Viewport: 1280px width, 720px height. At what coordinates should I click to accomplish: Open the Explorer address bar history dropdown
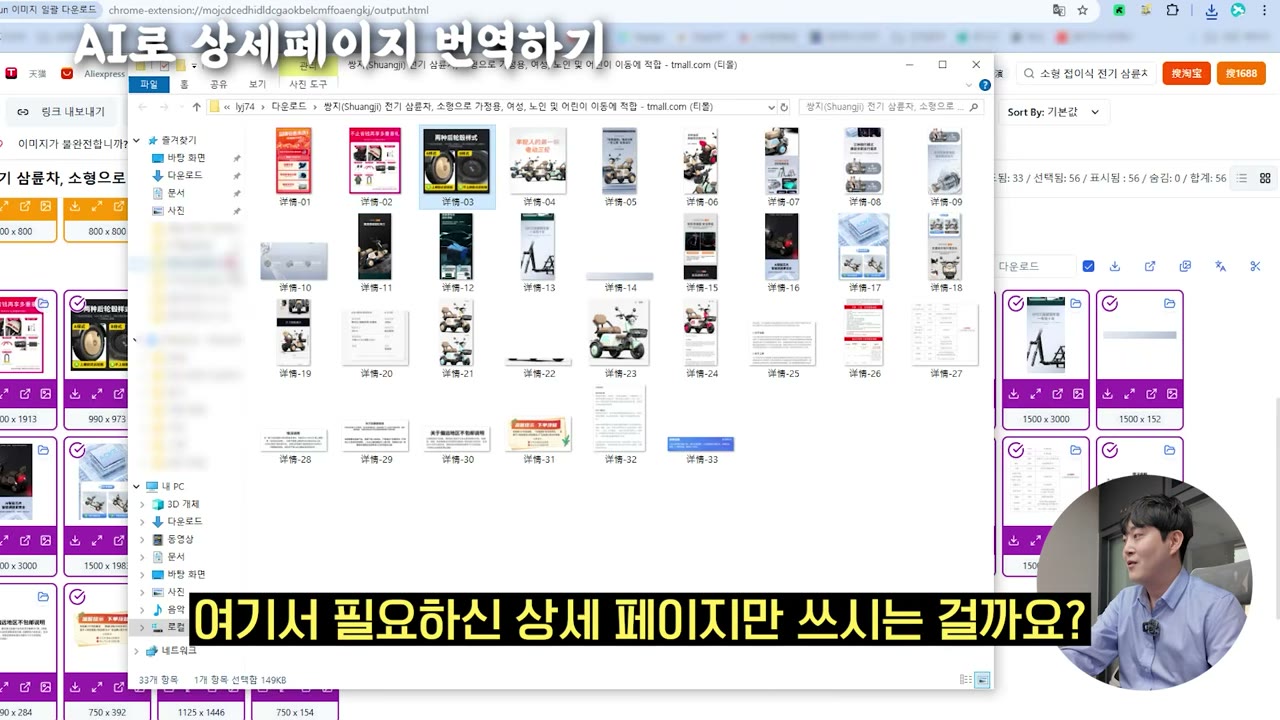[x=771, y=107]
